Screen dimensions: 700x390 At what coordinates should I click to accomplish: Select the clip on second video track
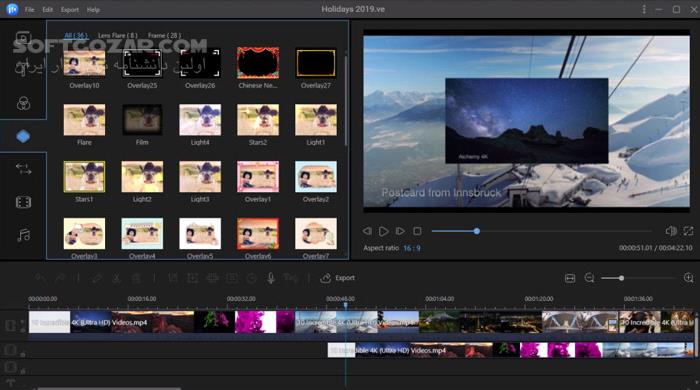point(511,350)
